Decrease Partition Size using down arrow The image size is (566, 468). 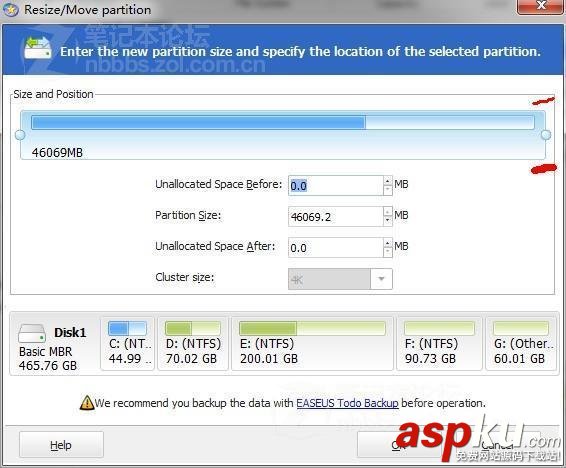coord(387,221)
